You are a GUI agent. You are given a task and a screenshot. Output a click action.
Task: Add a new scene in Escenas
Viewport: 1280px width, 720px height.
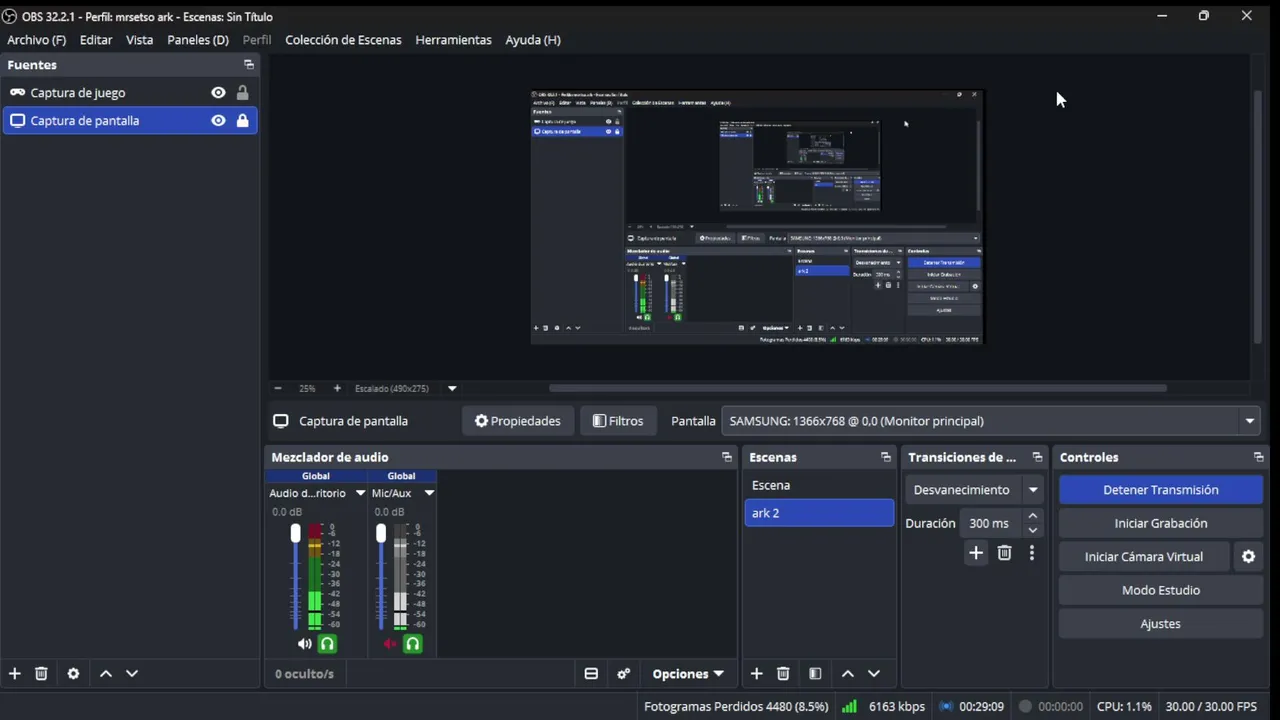click(x=757, y=674)
